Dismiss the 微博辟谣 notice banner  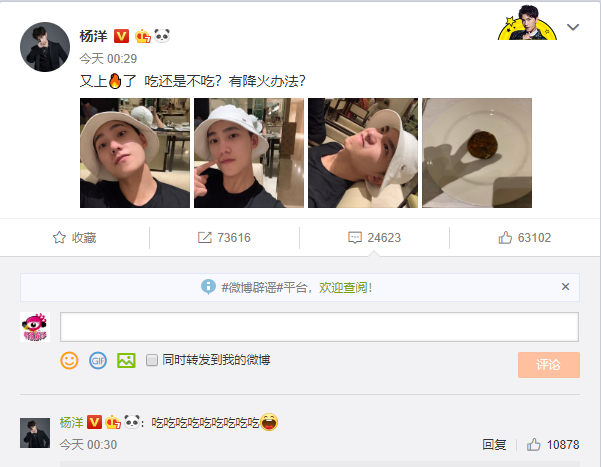tap(565, 286)
